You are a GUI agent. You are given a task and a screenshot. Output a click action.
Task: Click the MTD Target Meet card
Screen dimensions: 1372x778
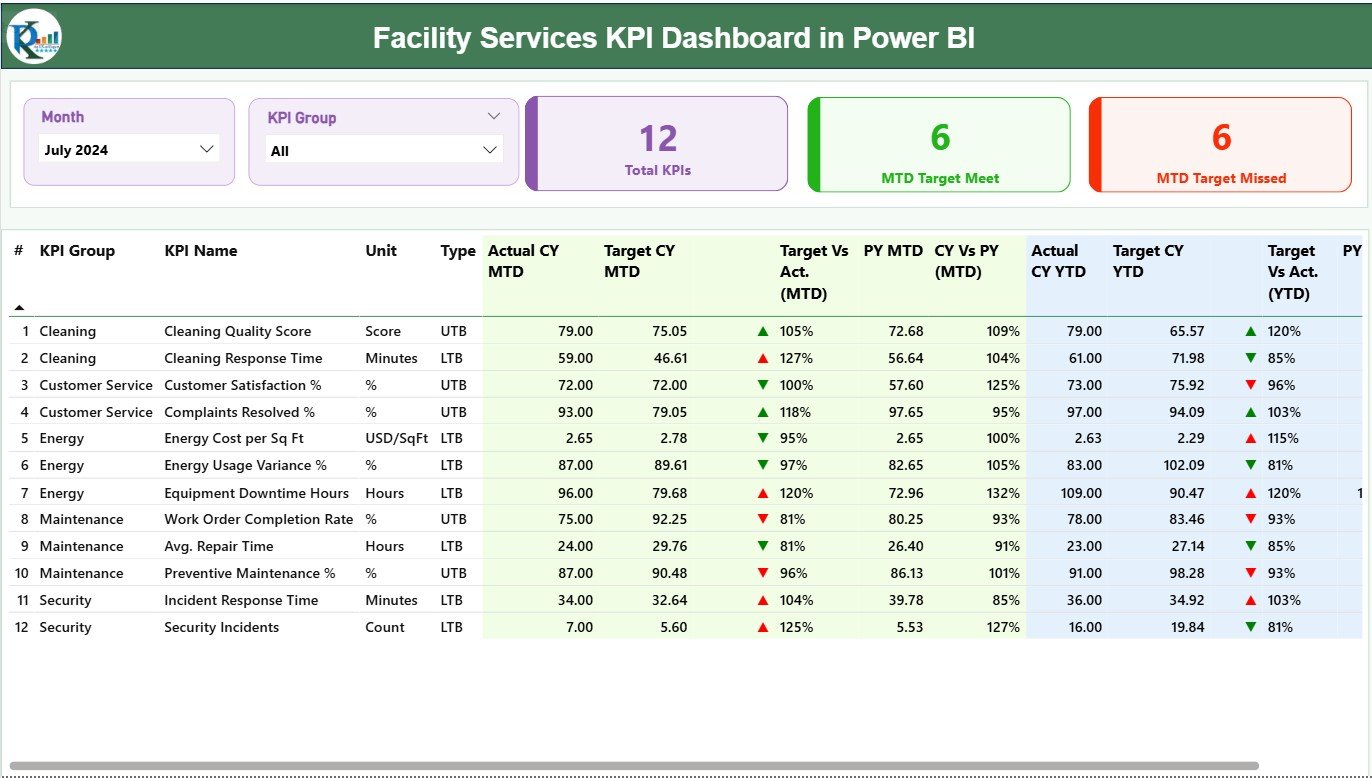coord(938,143)
